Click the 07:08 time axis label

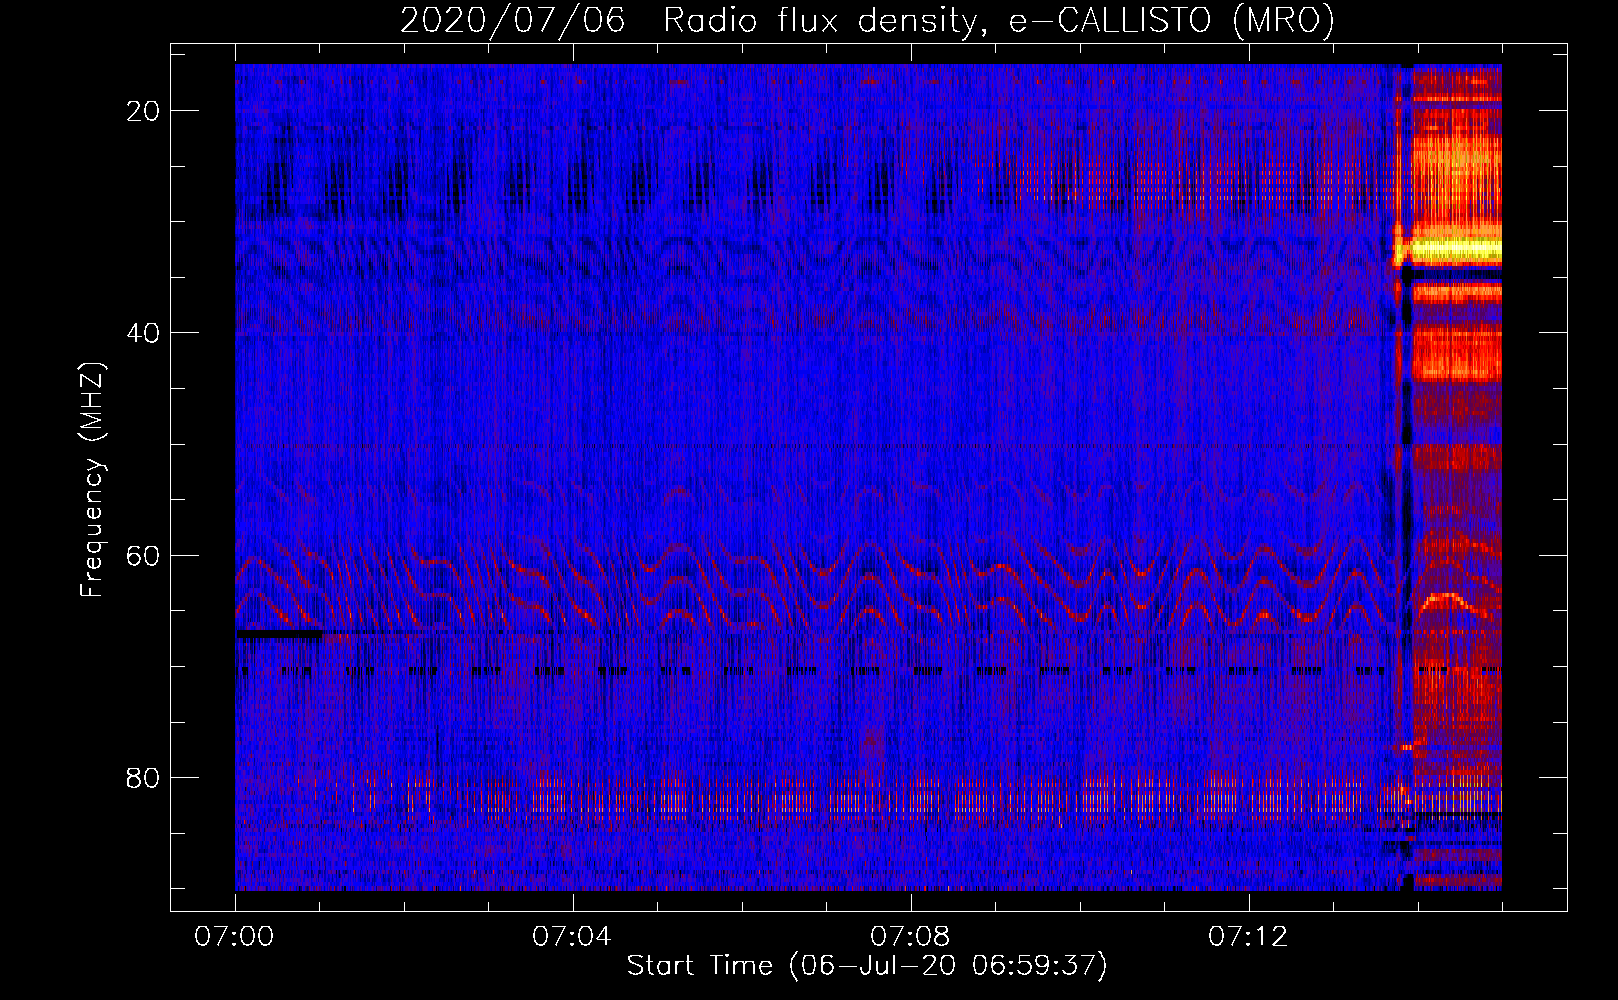[910, 937]
